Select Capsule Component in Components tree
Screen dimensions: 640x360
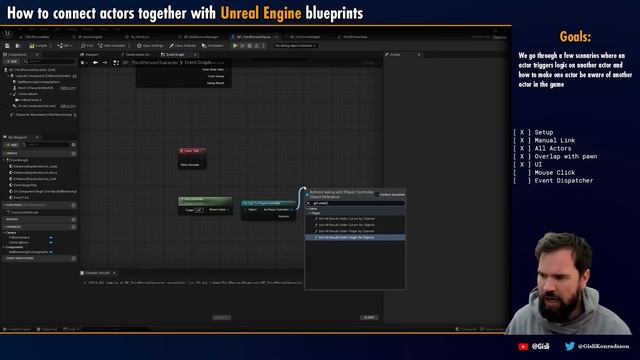[43, 76]
